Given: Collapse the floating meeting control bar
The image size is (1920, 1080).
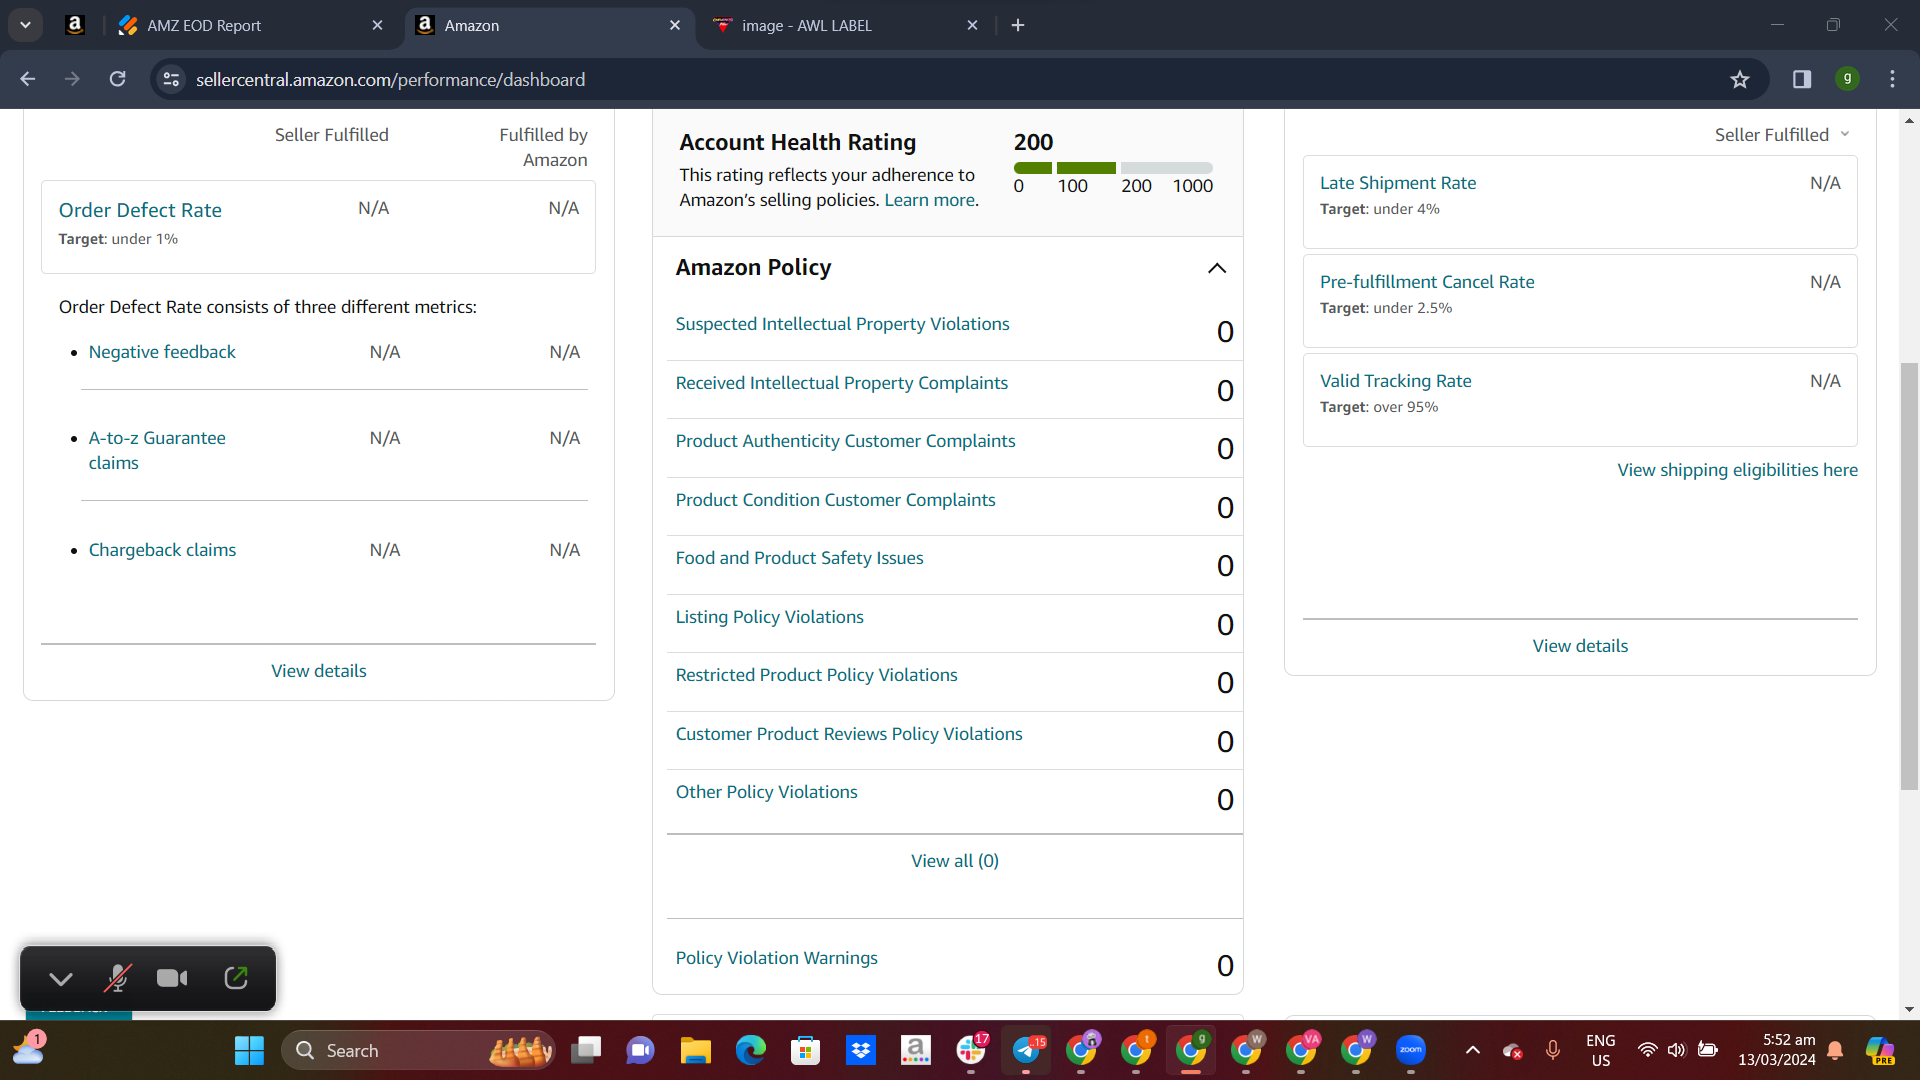Looking at the screenshot, I should [x=61, y=978].
